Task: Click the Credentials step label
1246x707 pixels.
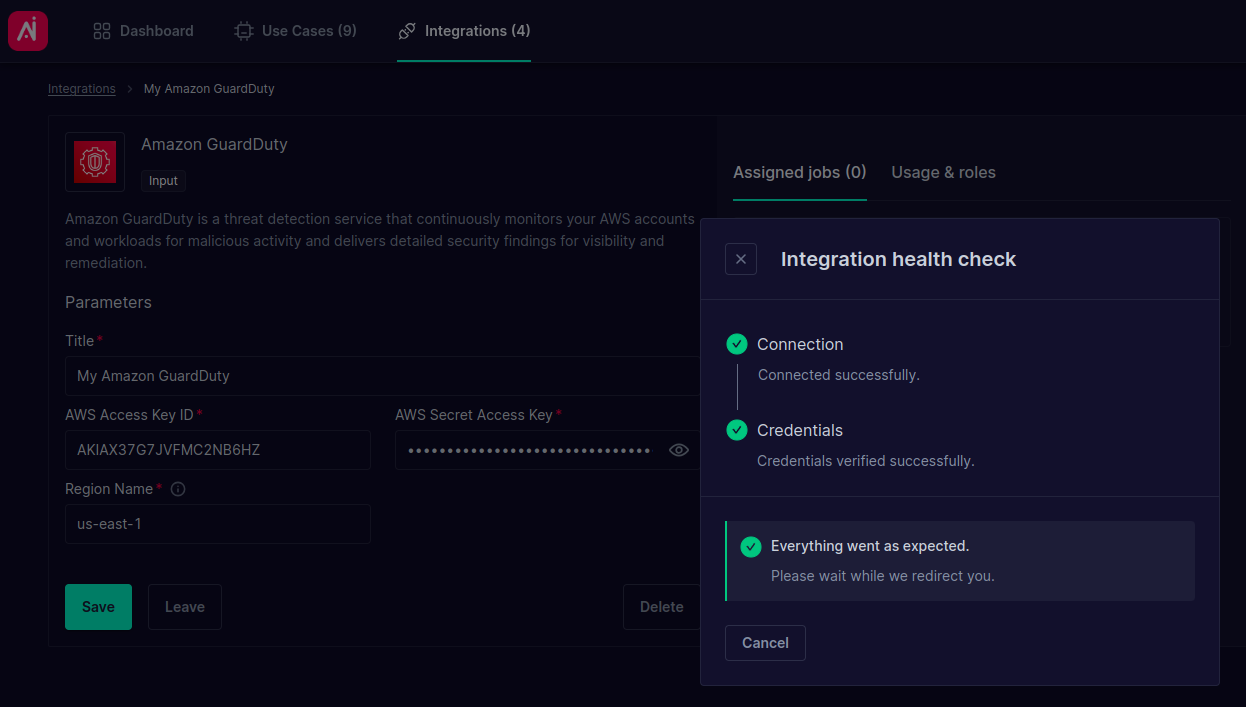Action: [x=800, y=430]
